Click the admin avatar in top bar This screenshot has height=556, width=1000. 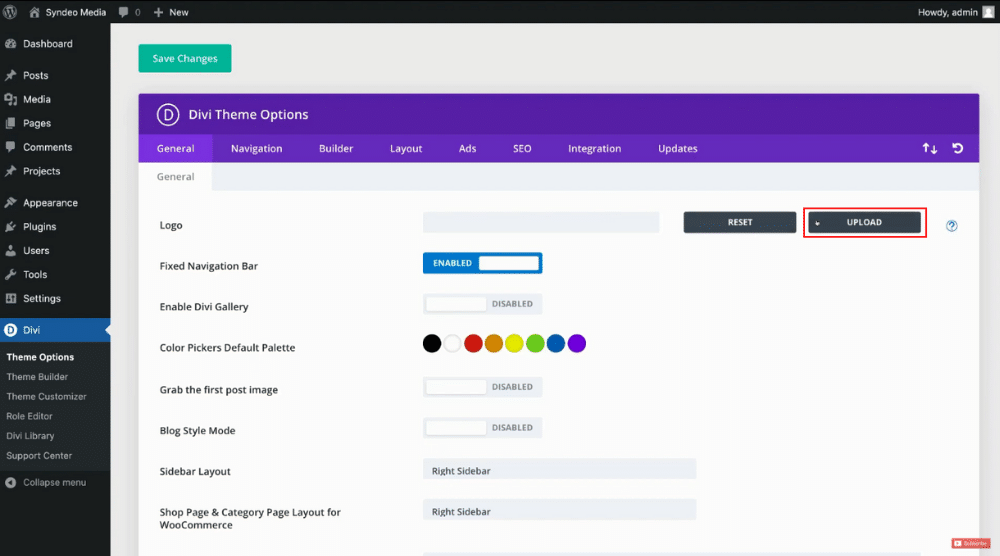(988, 12)
